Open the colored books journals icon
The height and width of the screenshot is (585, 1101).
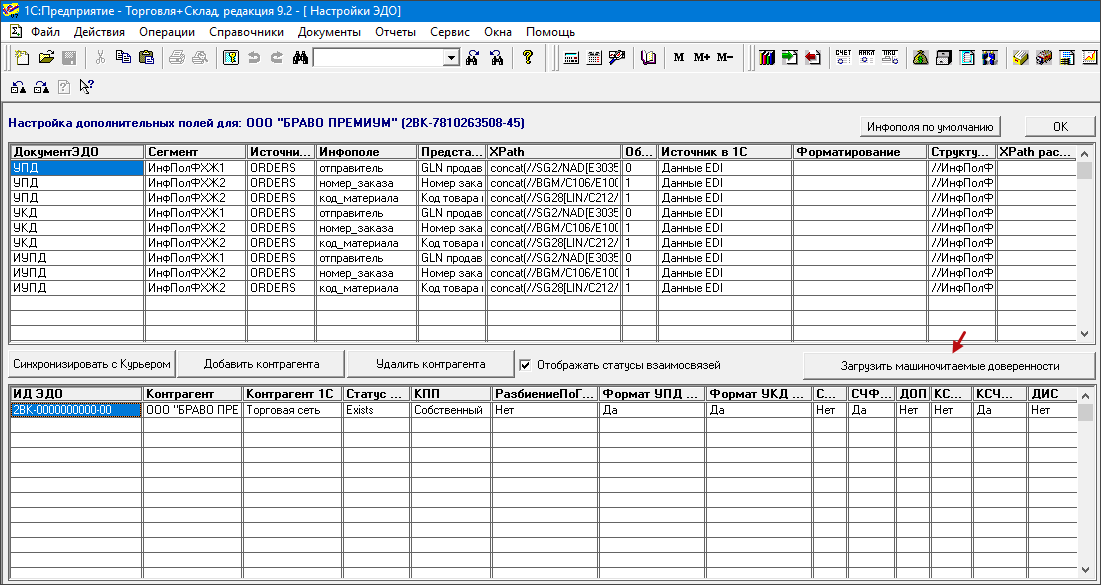pos(767,58)
